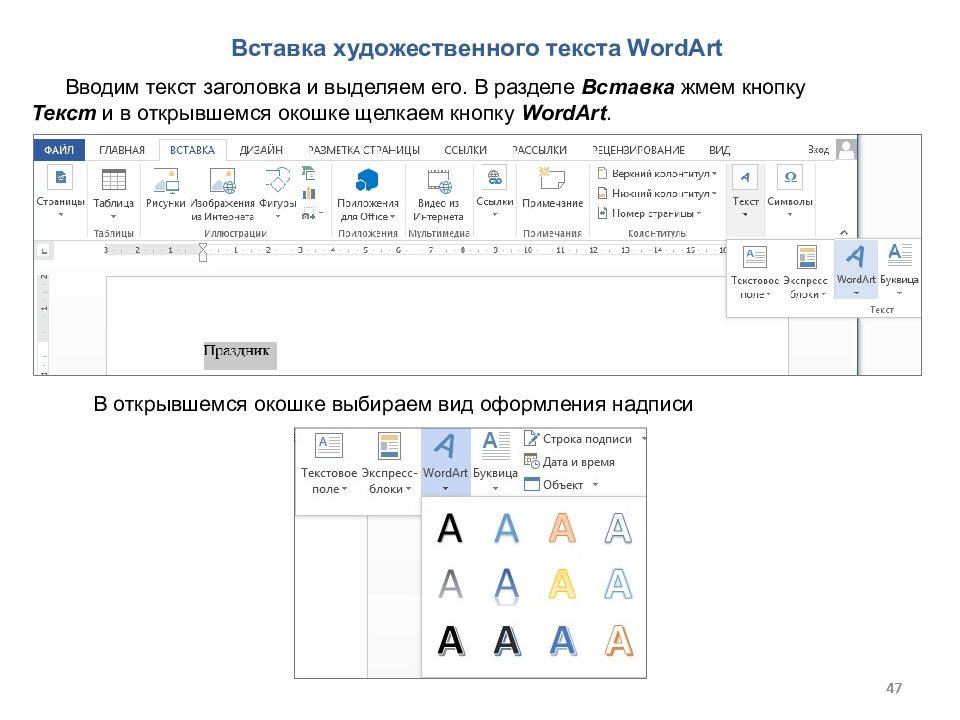Image resolution: width=960 pixels, height=720 pixels.
Task: Collapse the ribbon with the chevron arrow
Action: tap(844, 232)
